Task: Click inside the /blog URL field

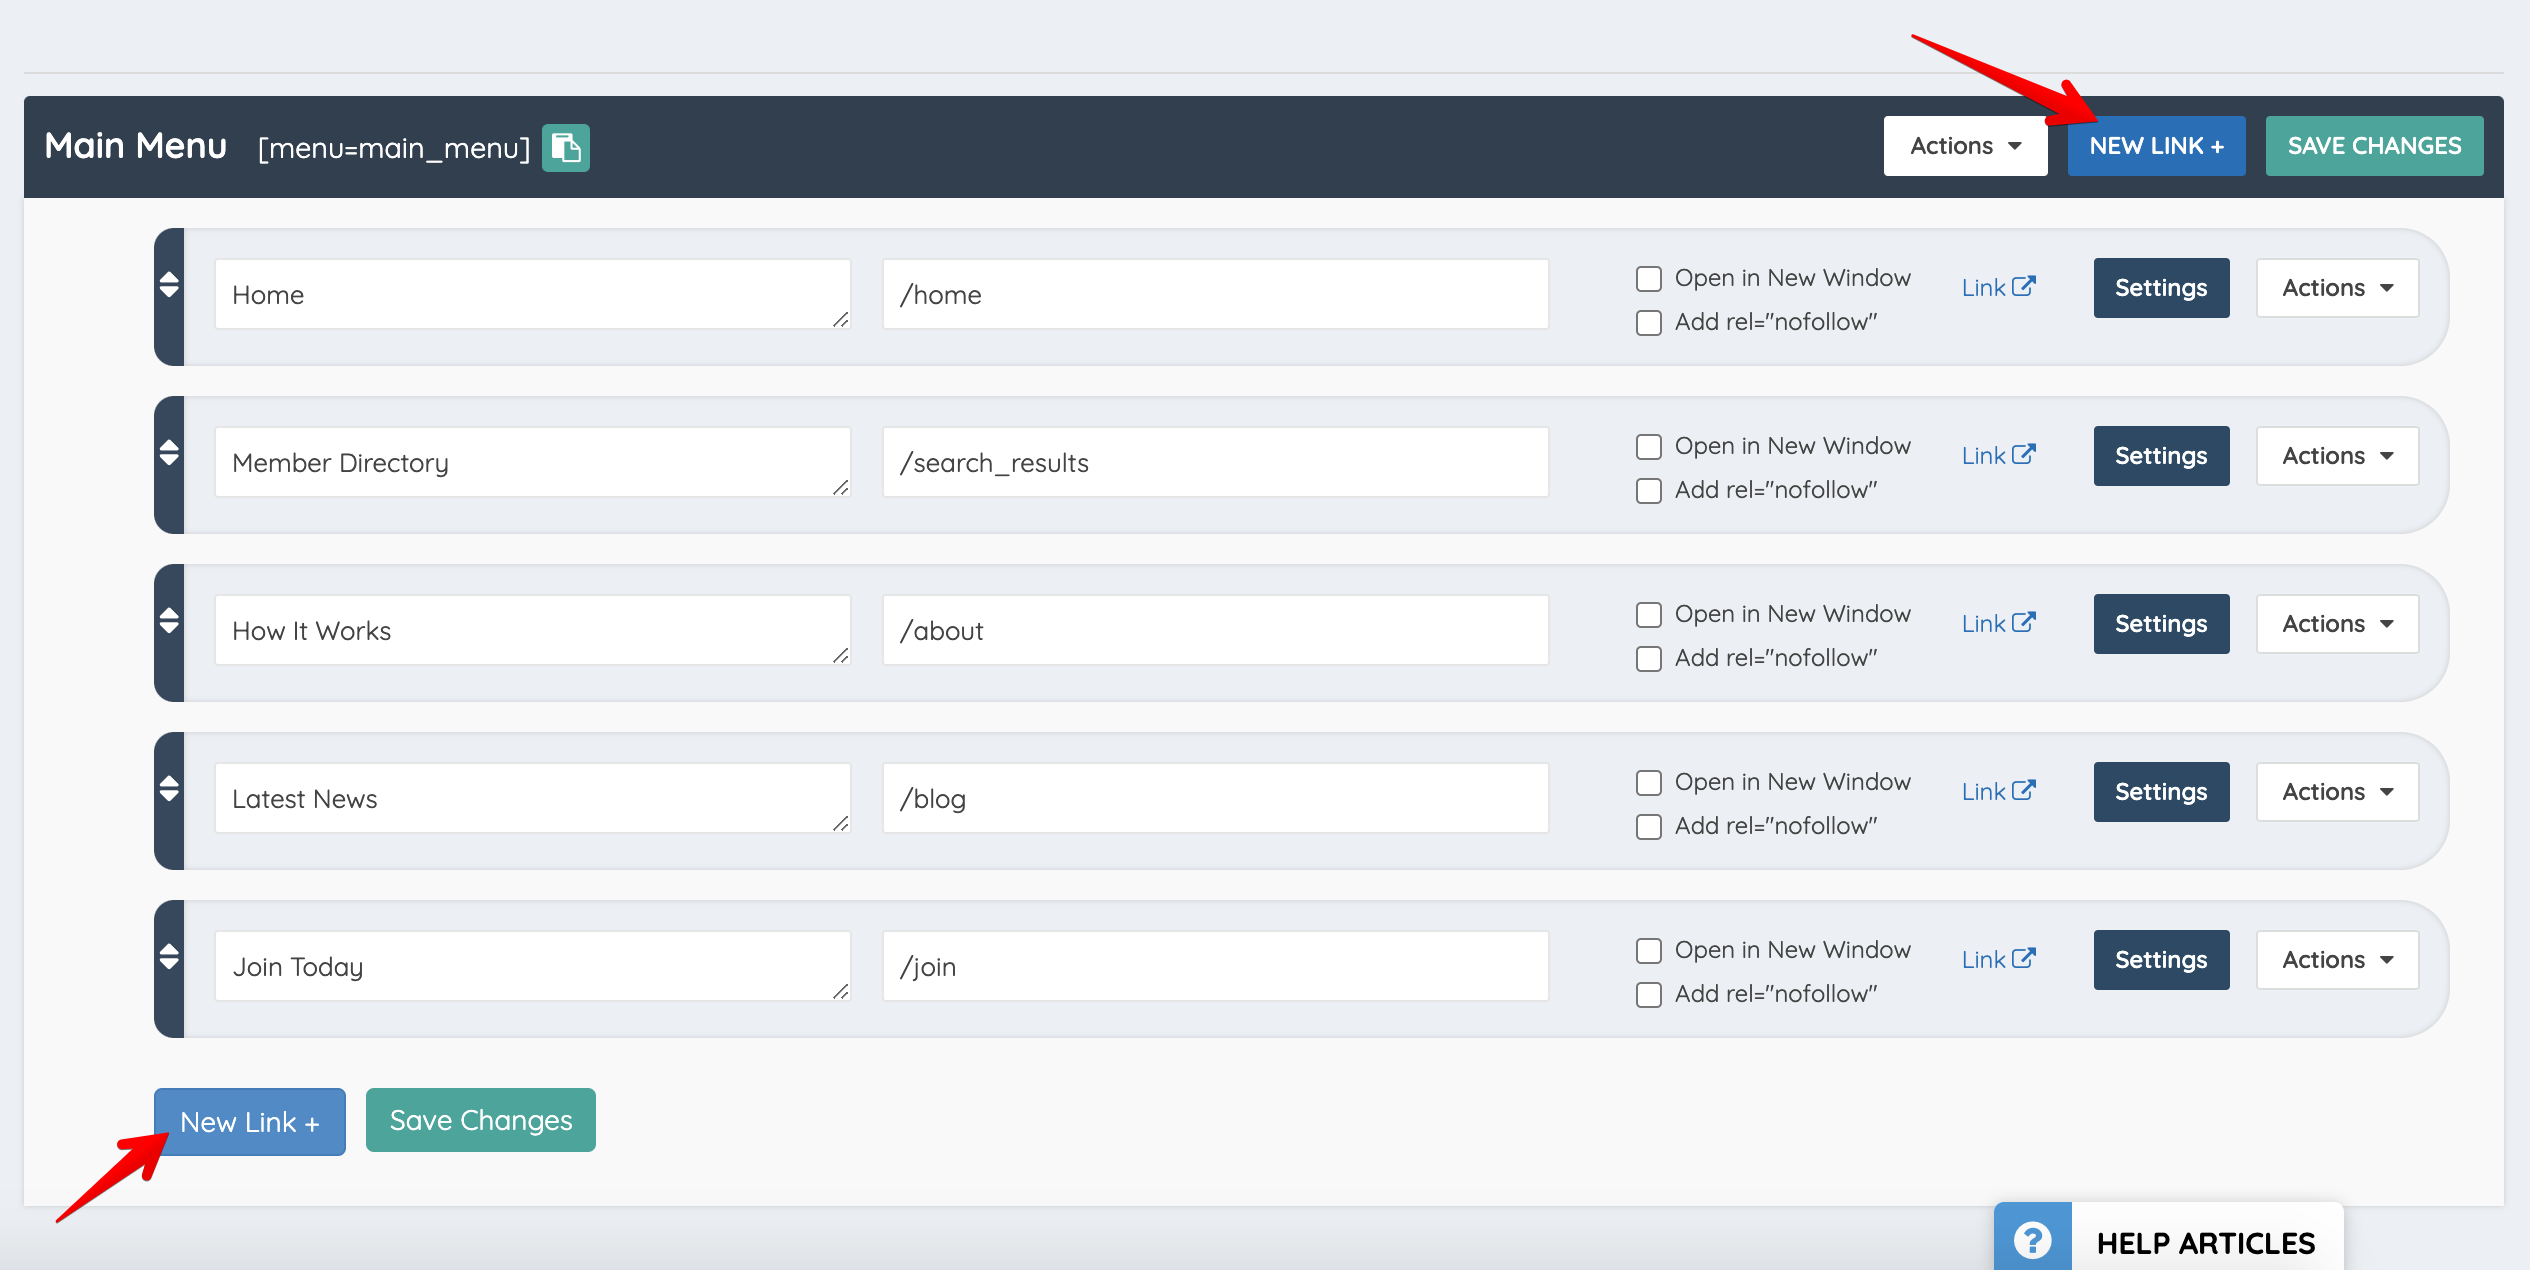Action: coord(1214,797)
